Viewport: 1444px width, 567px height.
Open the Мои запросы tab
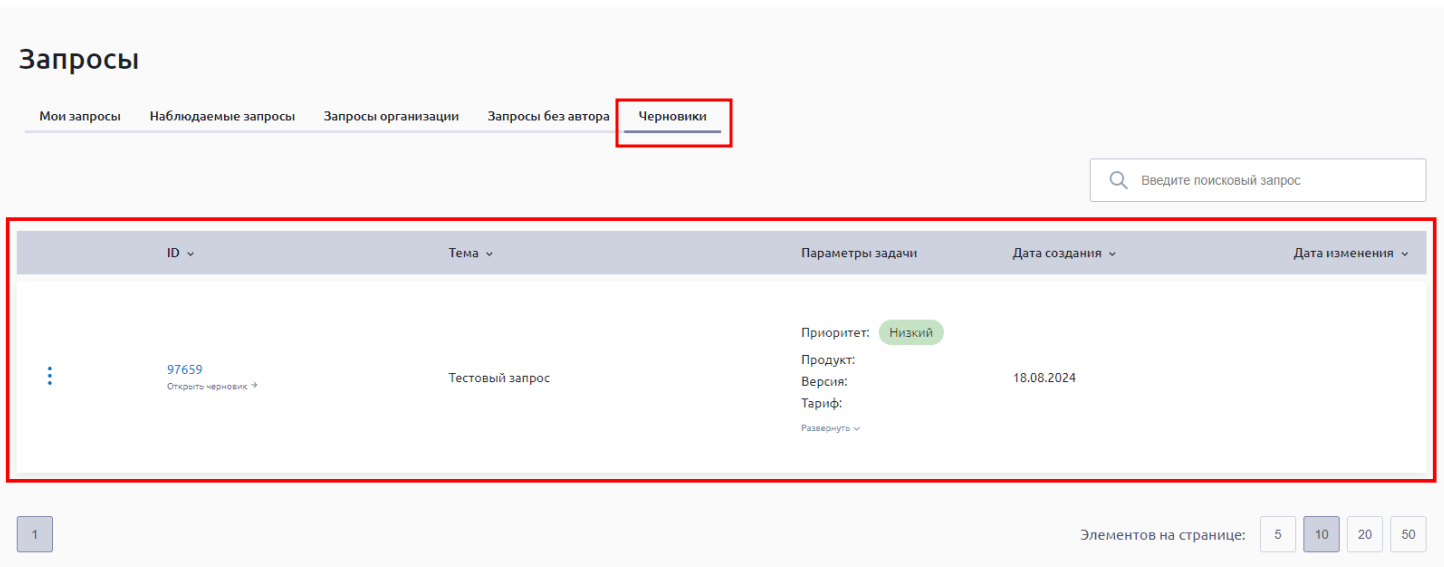[80, 116]
